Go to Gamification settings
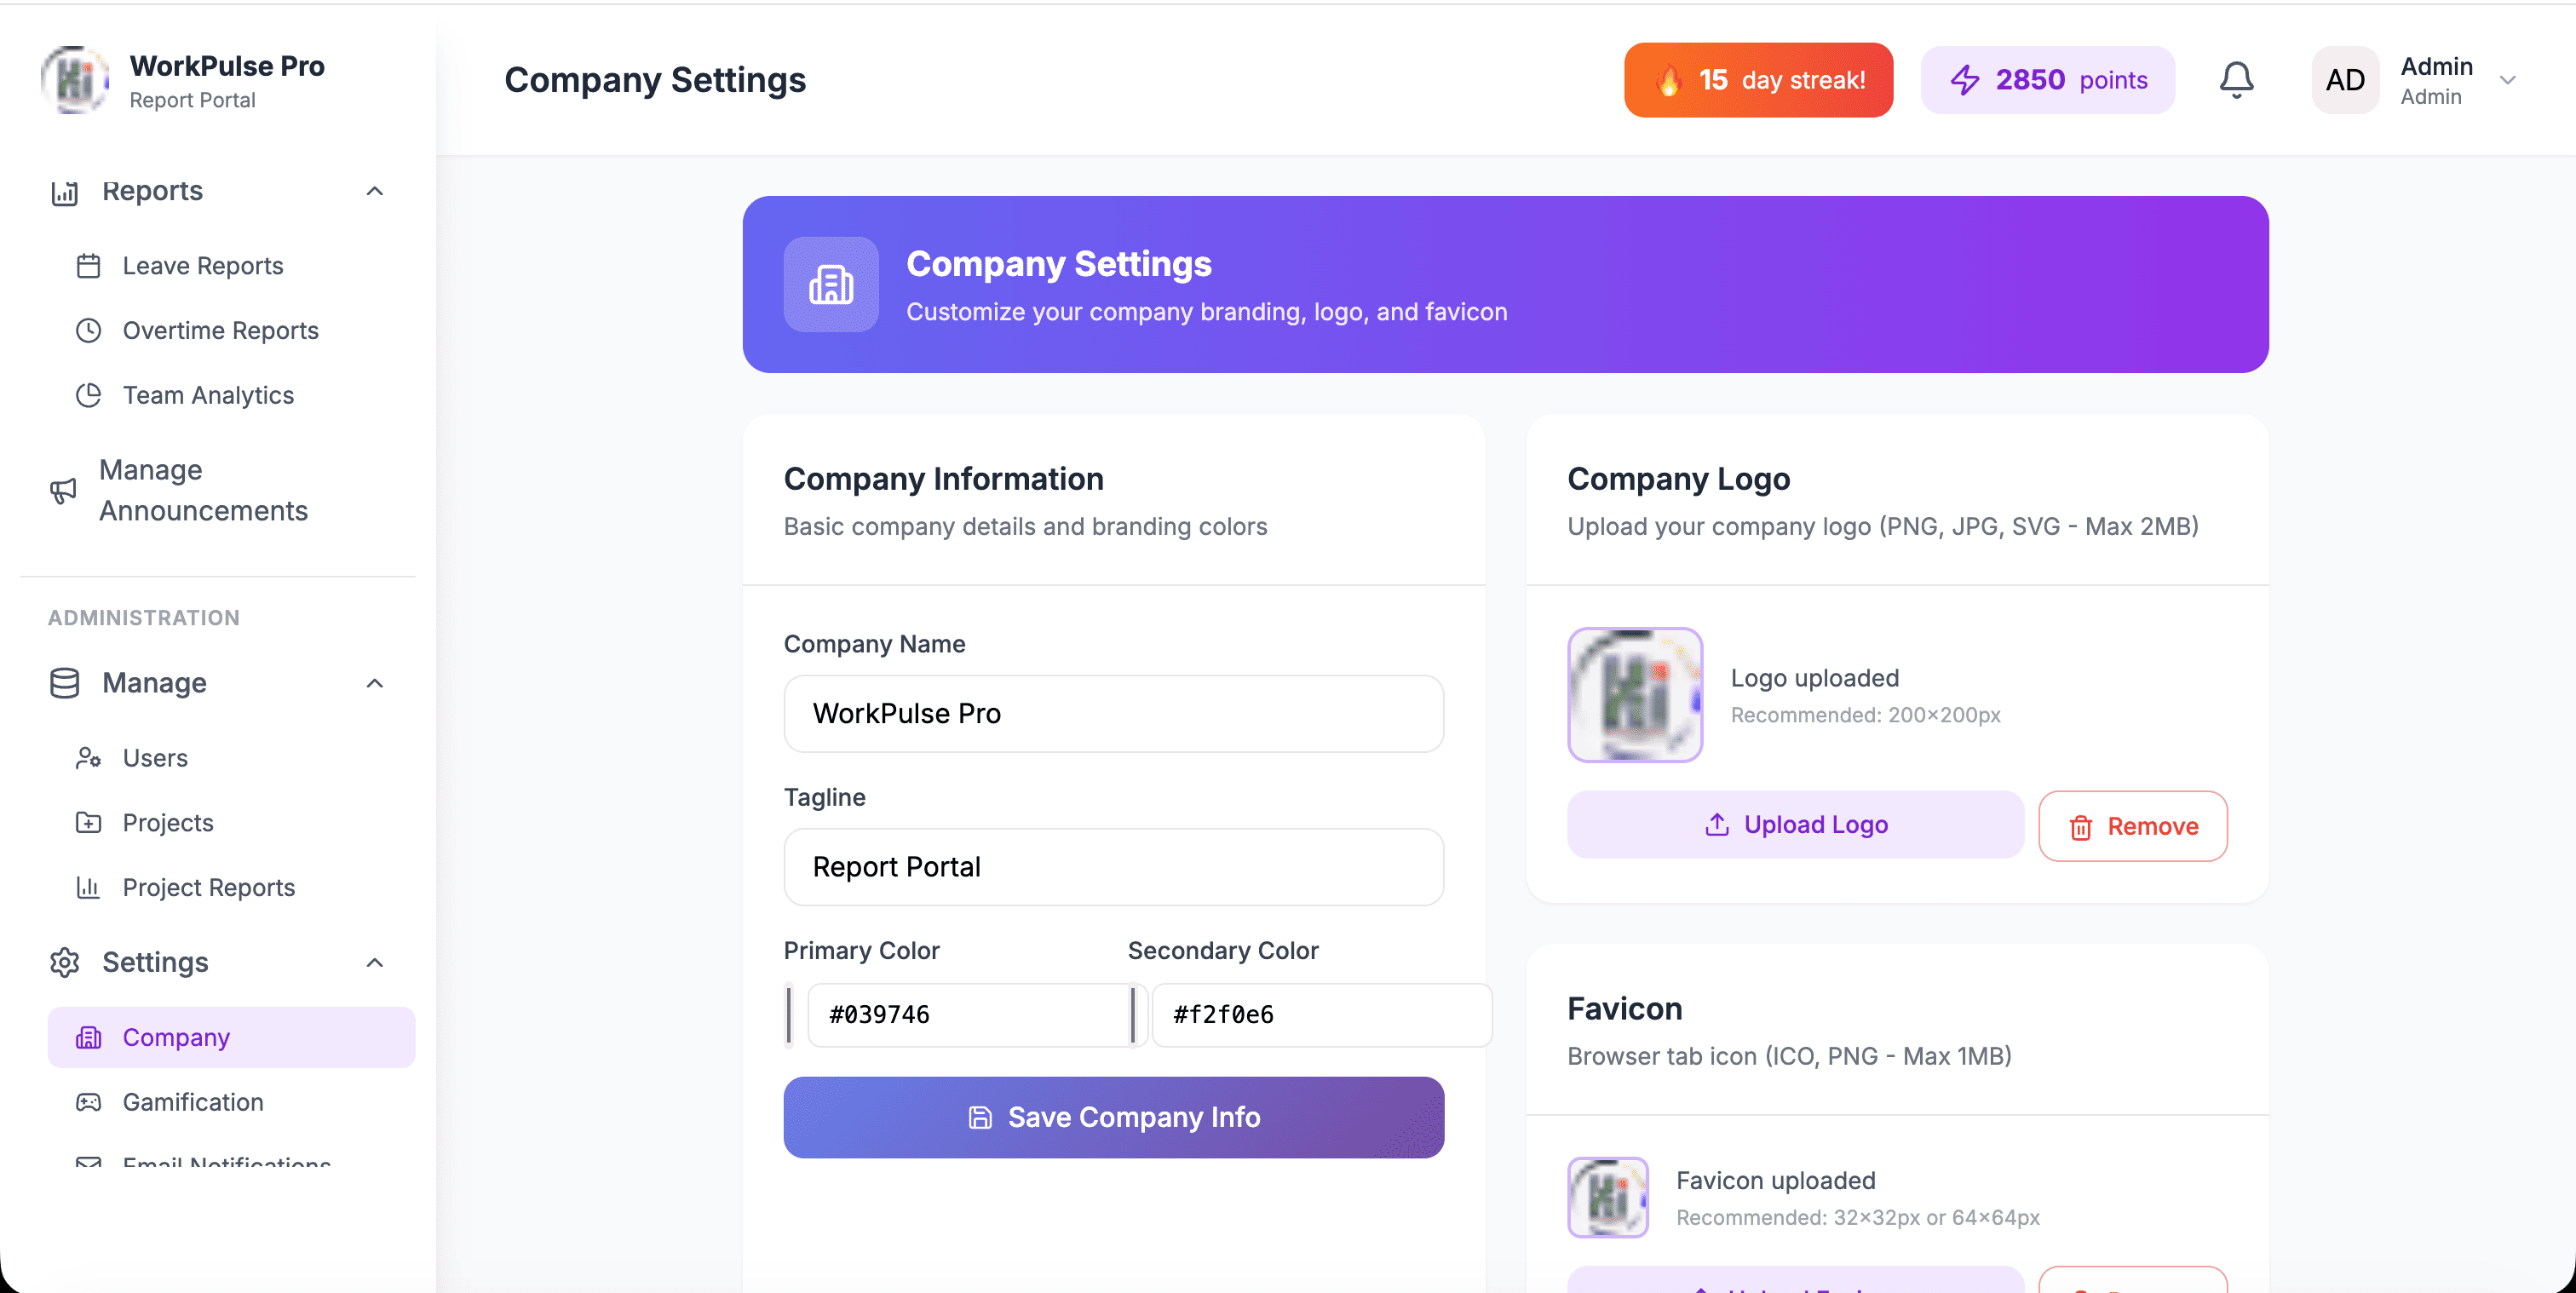Screen dimensions: 2576x1293 (x=192, y=1102)
